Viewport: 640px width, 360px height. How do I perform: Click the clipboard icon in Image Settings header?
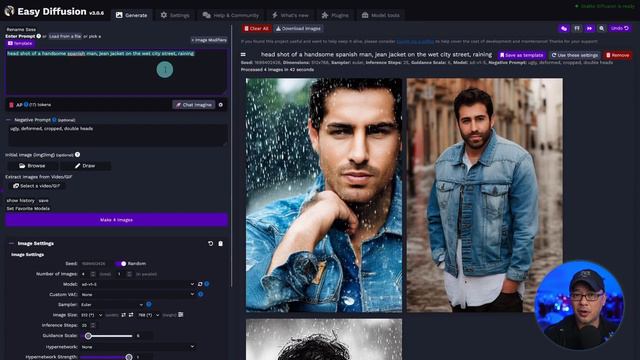pos(220,244)
